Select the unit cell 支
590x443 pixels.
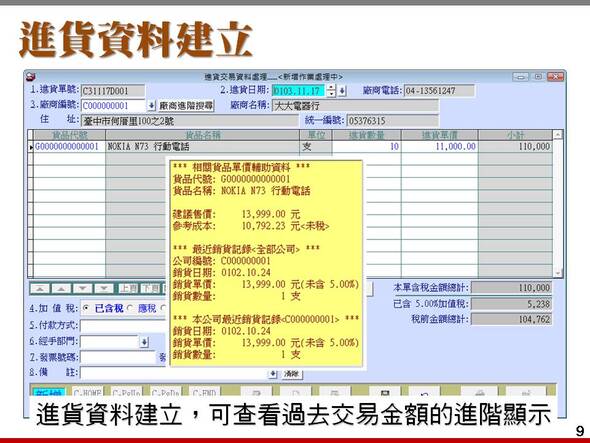coord(316,146)
